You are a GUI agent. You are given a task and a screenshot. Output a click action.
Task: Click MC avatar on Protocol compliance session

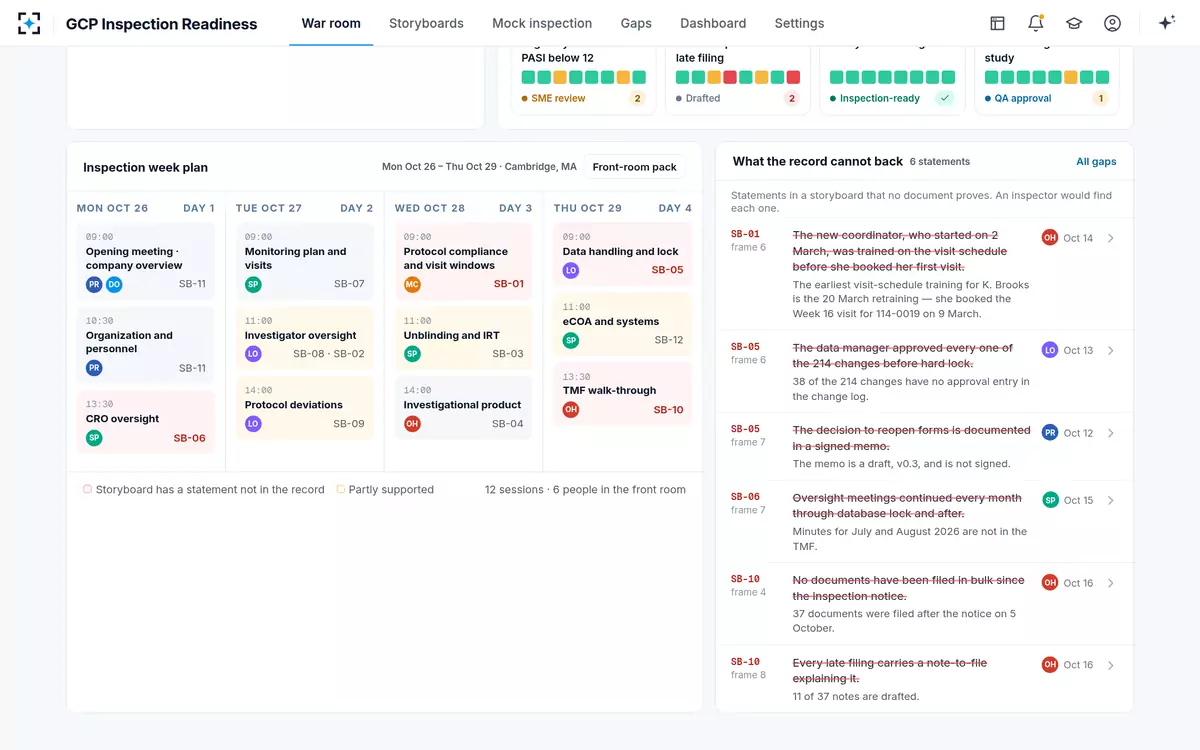point(412,284)
